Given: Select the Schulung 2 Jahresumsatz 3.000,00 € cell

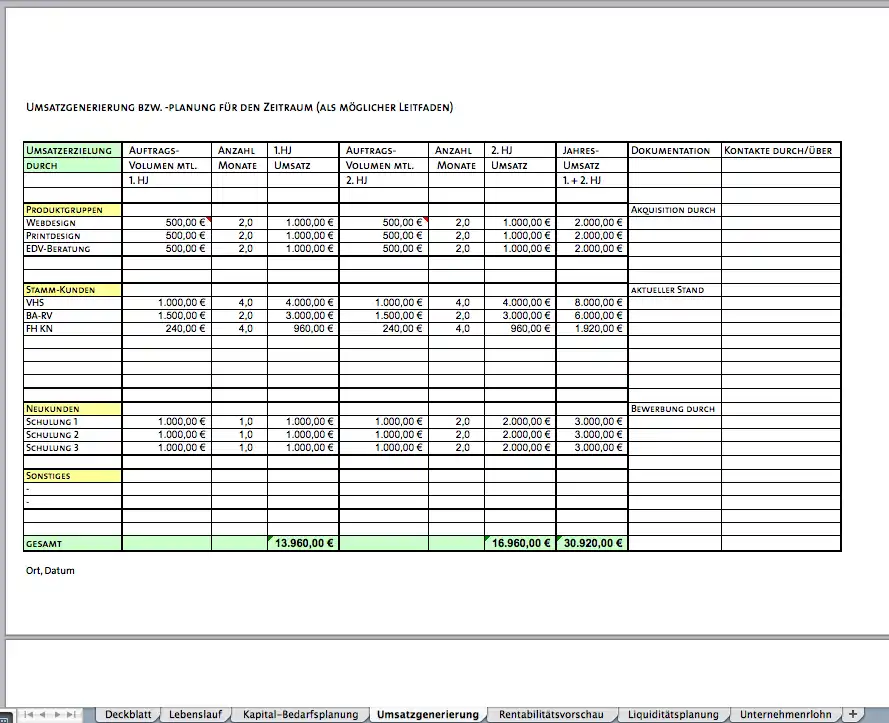Looking at the screenshot, I should click(592, 435).
